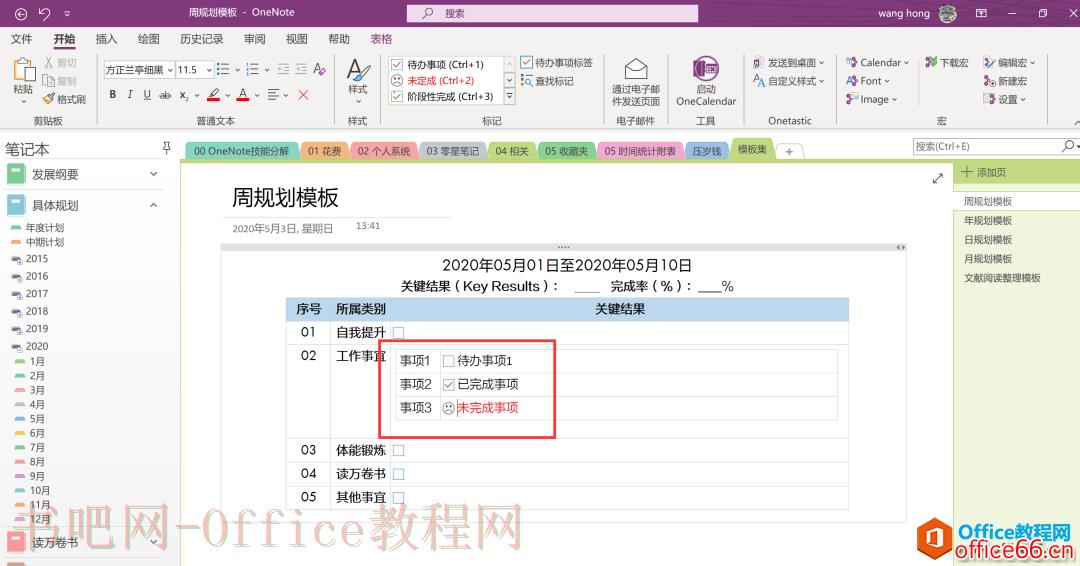
Task: Open the 文件 menu
Action: click(21, 39)
